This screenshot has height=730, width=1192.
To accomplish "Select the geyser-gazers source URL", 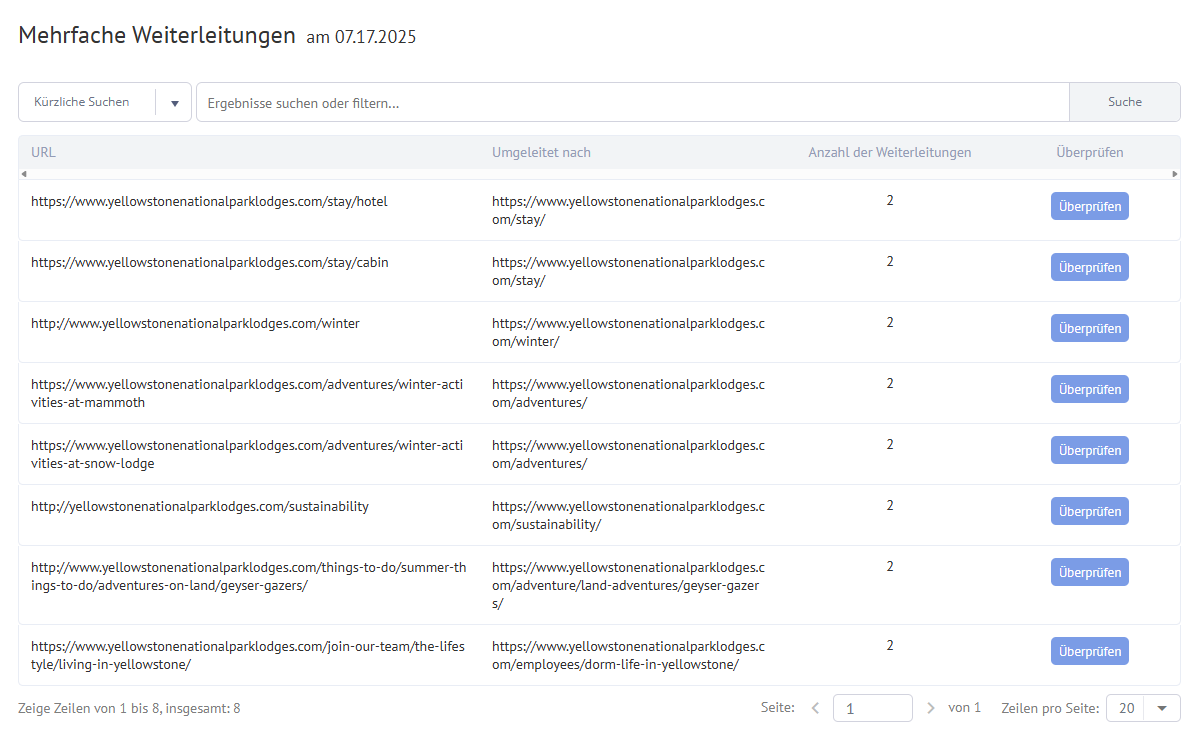I will point(249,576).
